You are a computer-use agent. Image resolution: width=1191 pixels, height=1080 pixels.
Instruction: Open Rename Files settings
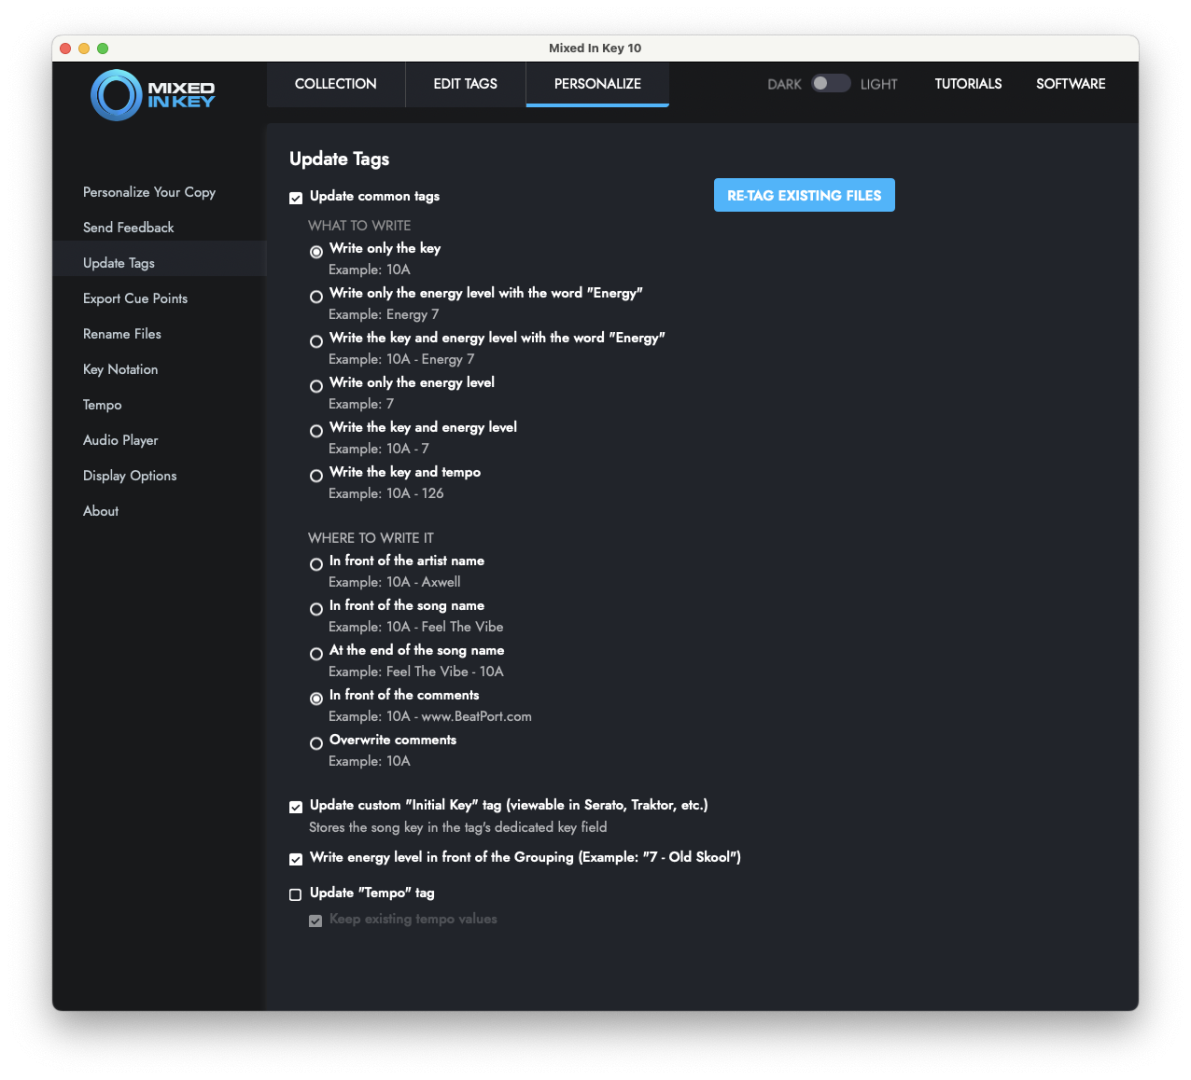pos(122,333)
